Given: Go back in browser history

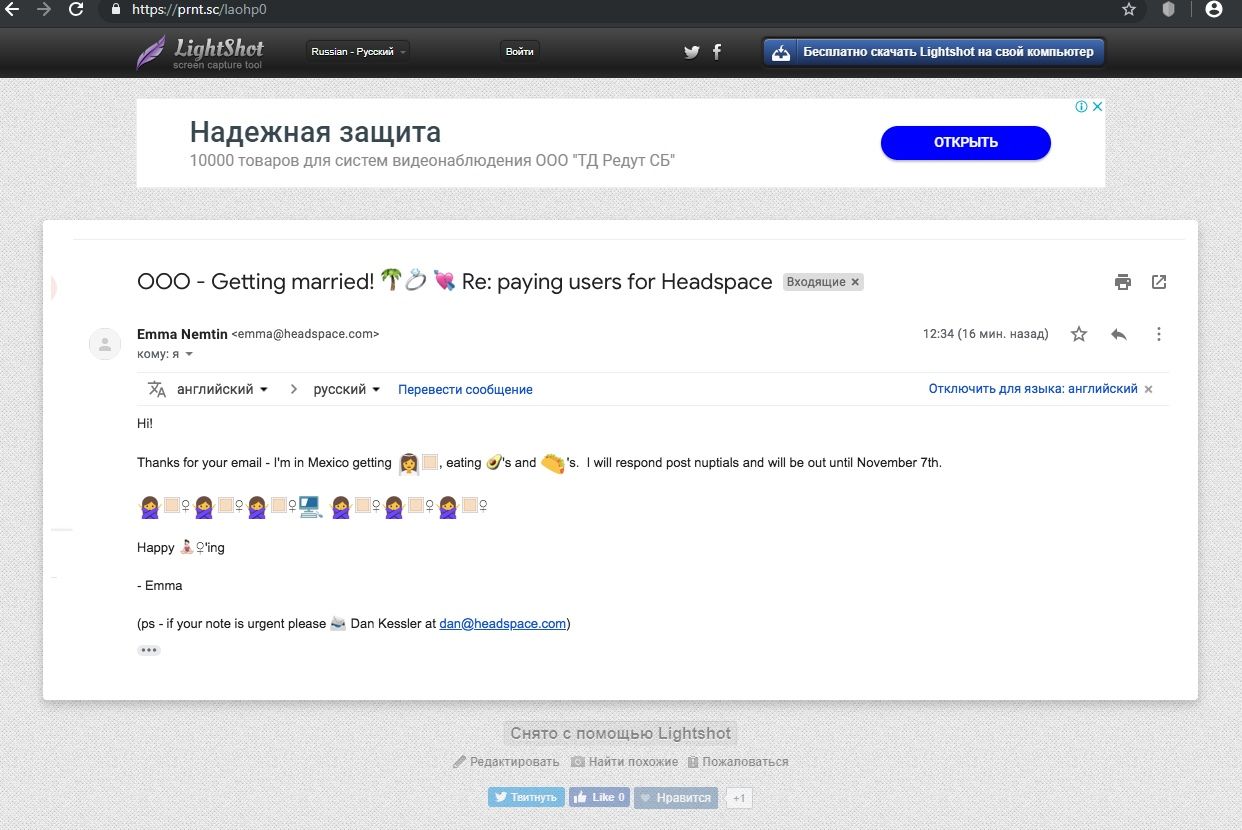Looking at the screenshot, I should pyautogui.click(x=10, y=9).
